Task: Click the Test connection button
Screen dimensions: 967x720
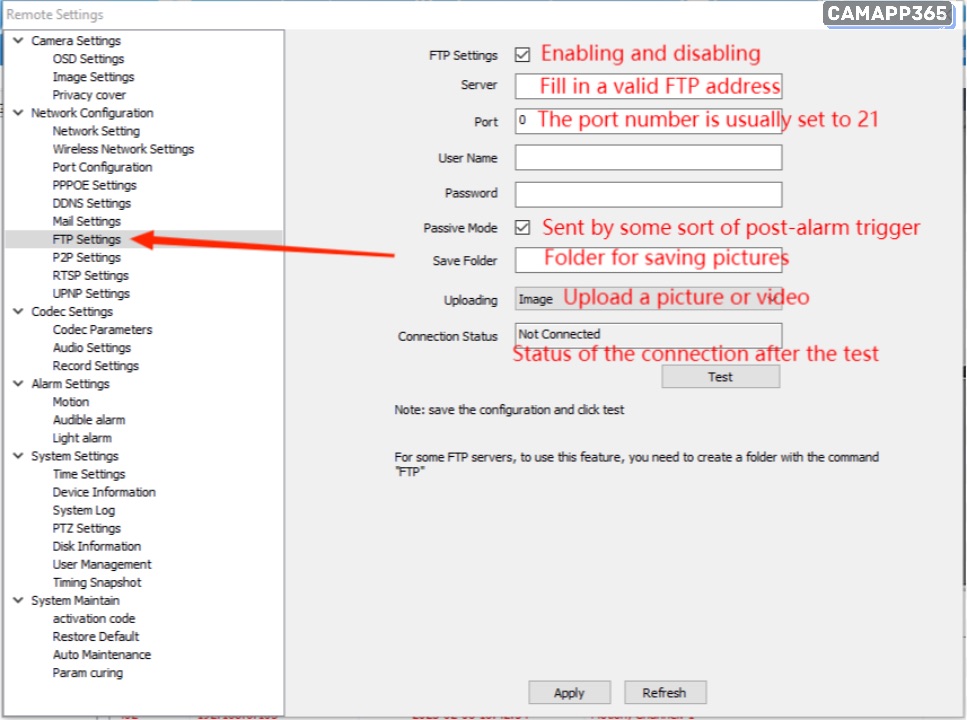Action: 720,377
